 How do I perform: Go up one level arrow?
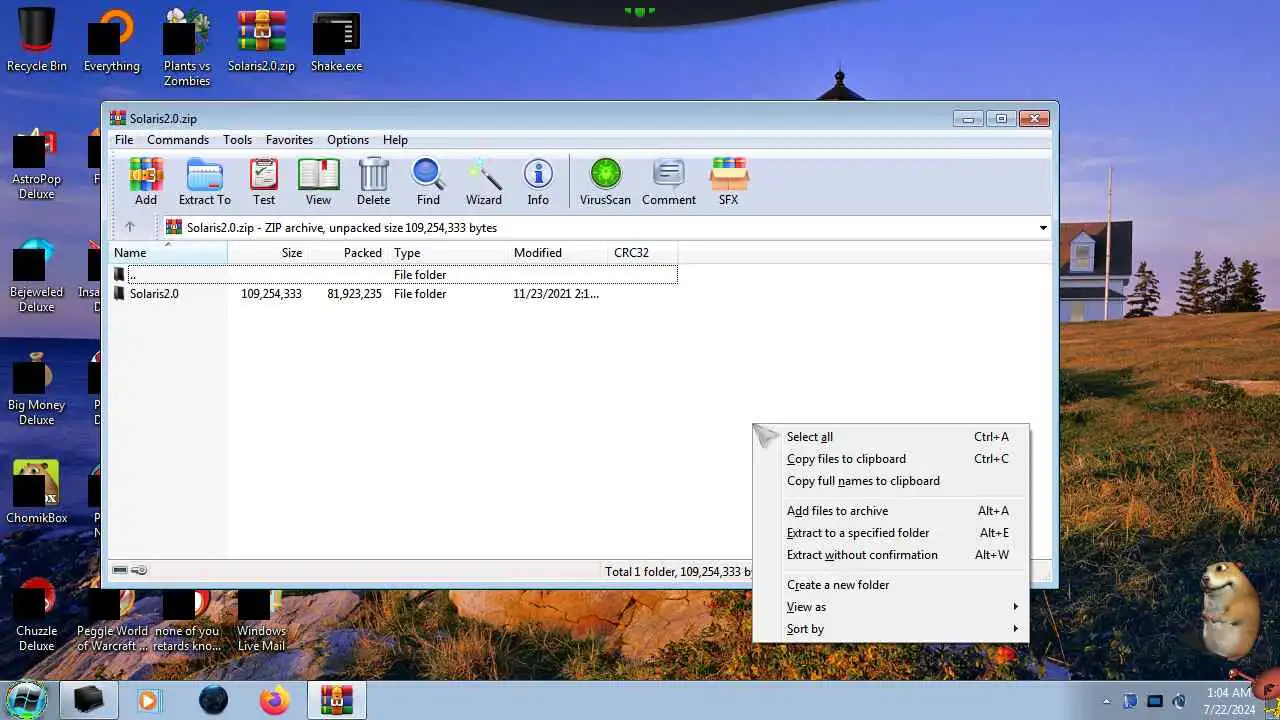click(x=129, y=227)
